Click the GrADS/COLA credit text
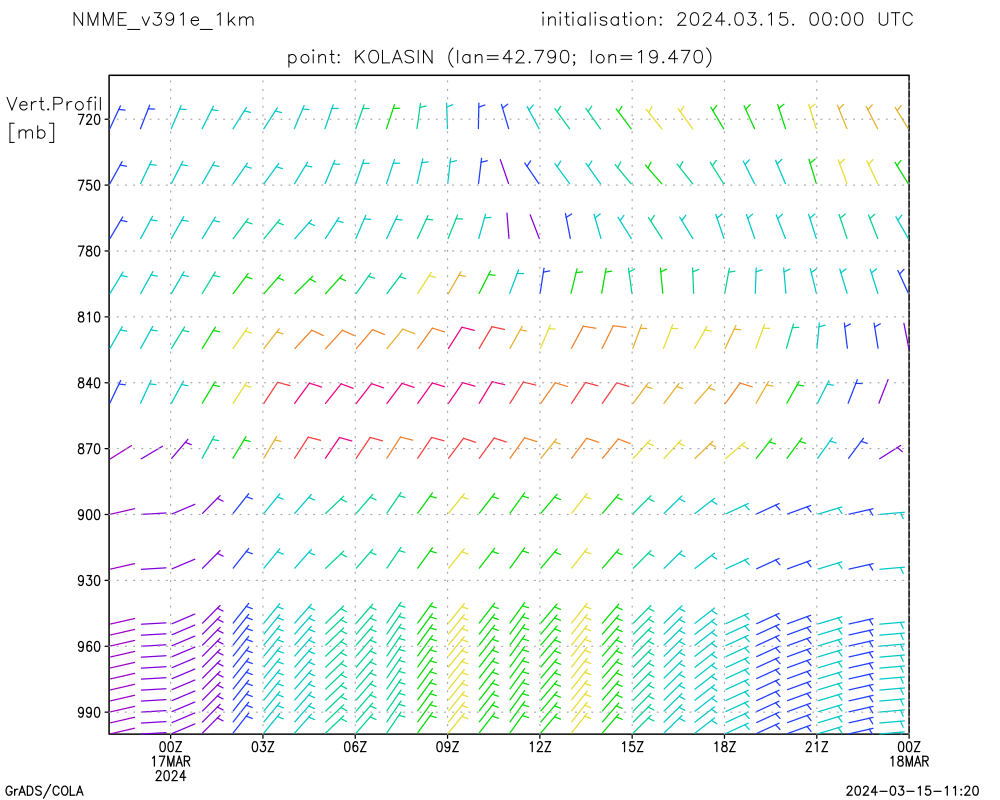 44,791
